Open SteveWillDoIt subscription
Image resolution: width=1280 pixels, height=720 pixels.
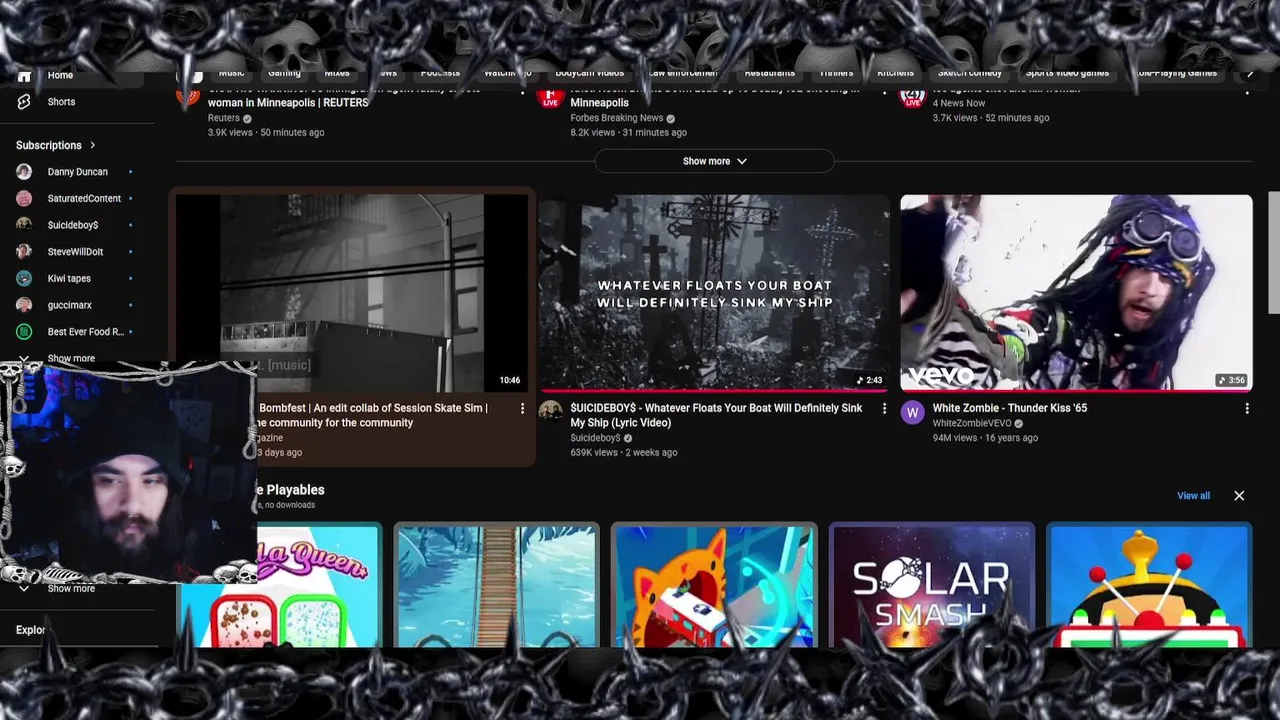[75, 252]
